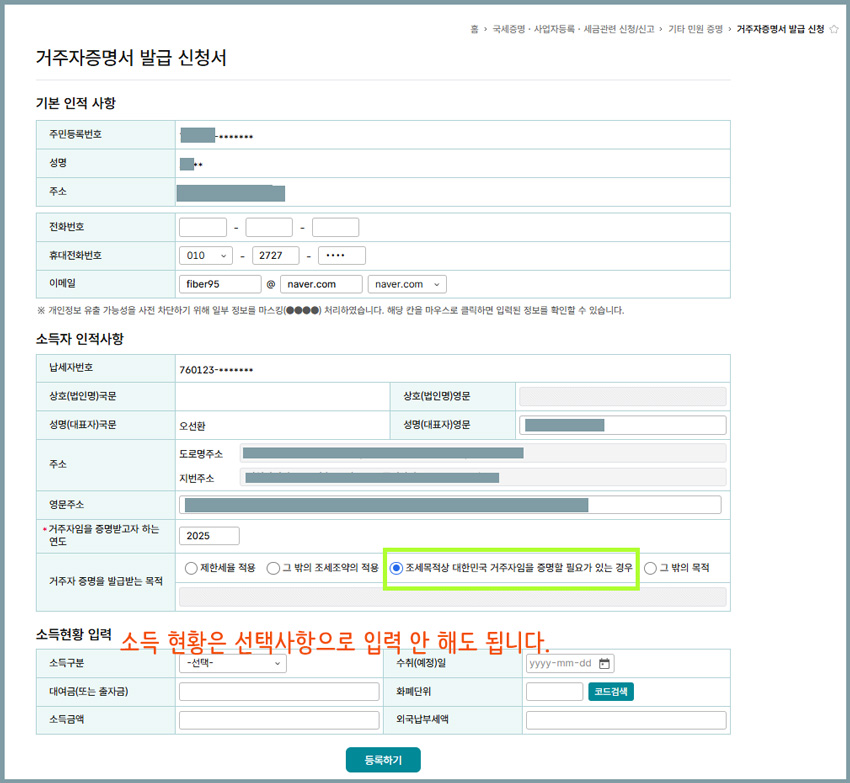
Task: Click the yyyy-mm-dd date input field
Action: pyautogui.click(x=560, y=662)
